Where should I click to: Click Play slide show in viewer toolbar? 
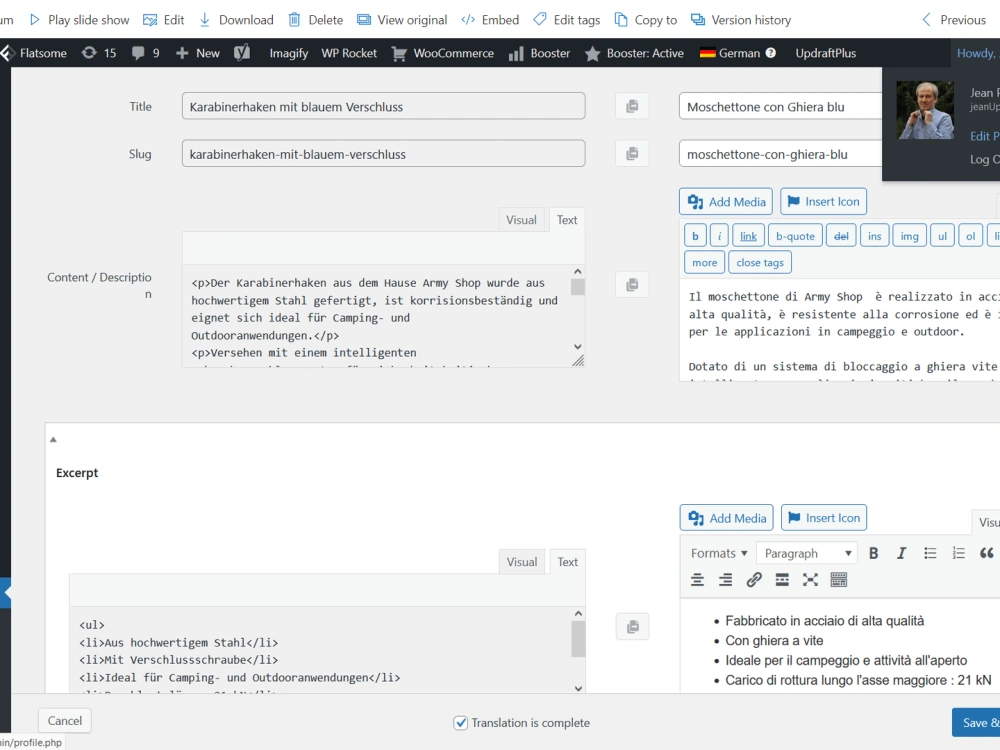(79, 20)
